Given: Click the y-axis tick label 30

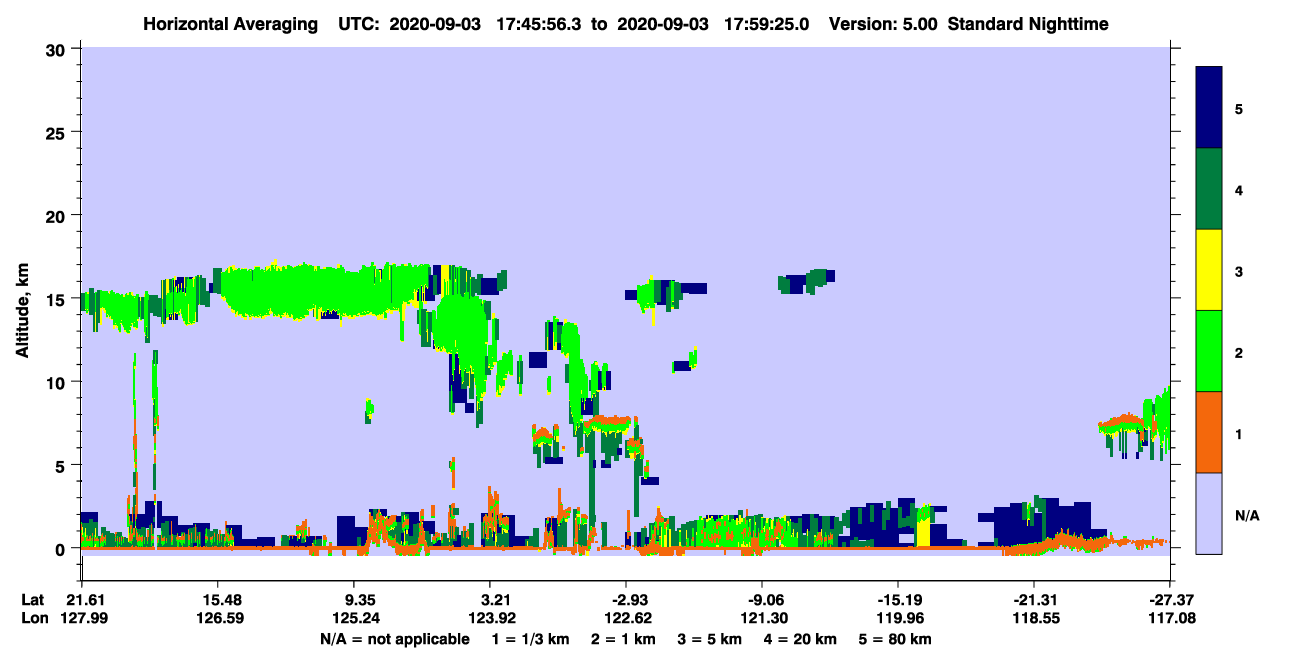Looking at the screenshot, I should coord(57,49).
